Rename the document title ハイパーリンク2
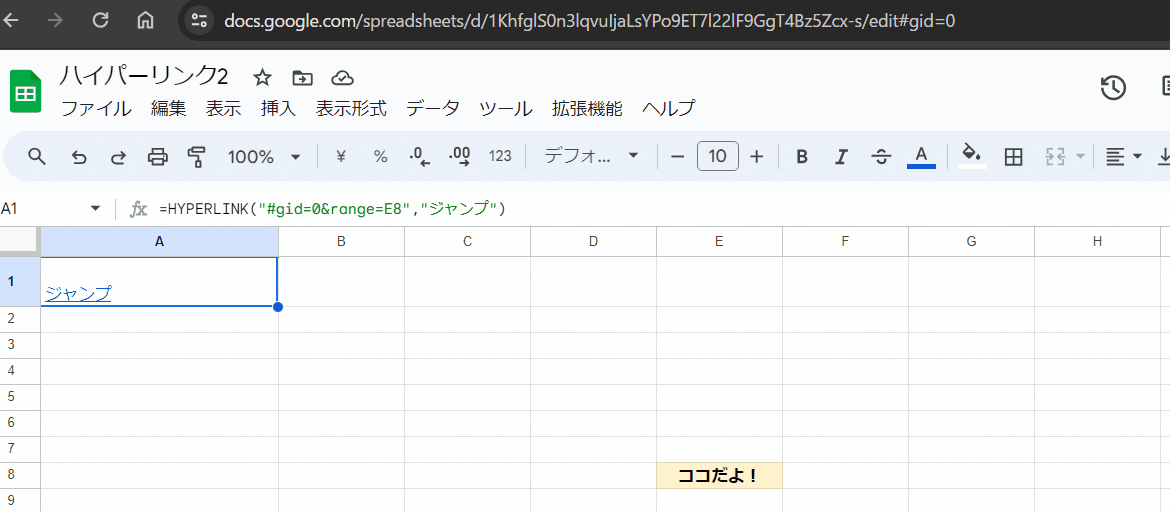1170x512 pixels. 144,76
